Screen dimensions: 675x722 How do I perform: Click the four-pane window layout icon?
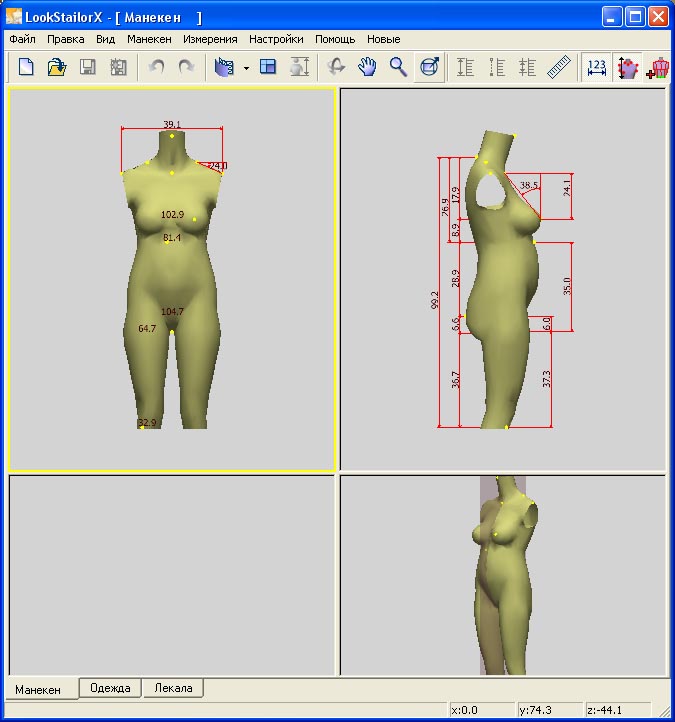point(268,67)
